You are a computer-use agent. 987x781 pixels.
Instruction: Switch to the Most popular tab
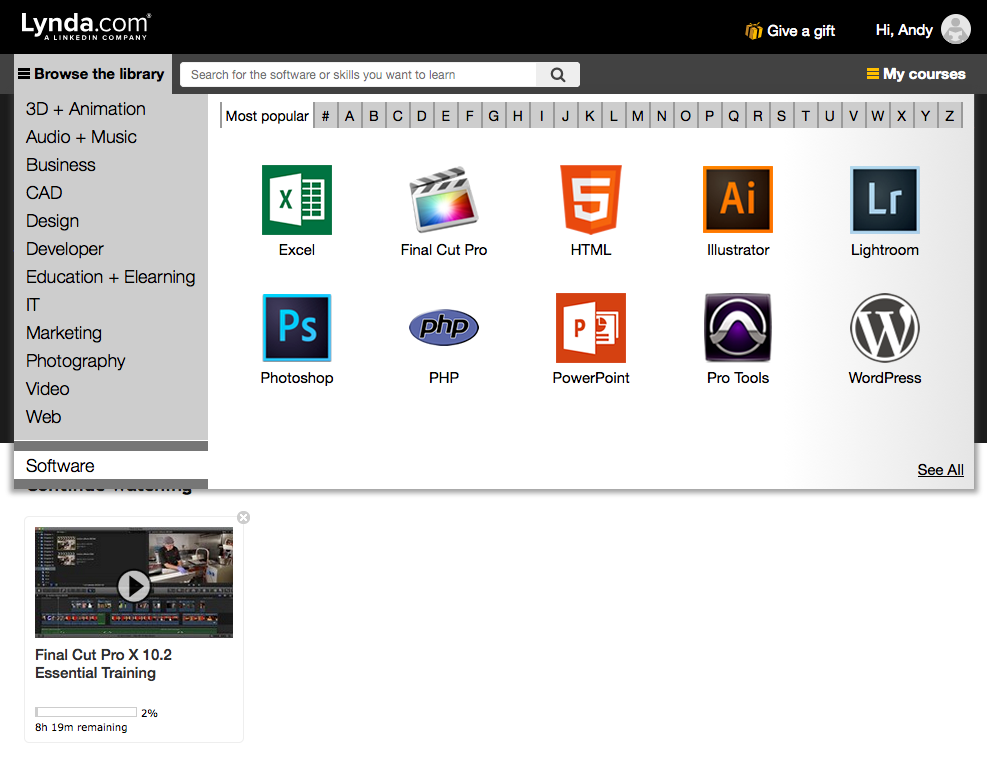point(267,116)
